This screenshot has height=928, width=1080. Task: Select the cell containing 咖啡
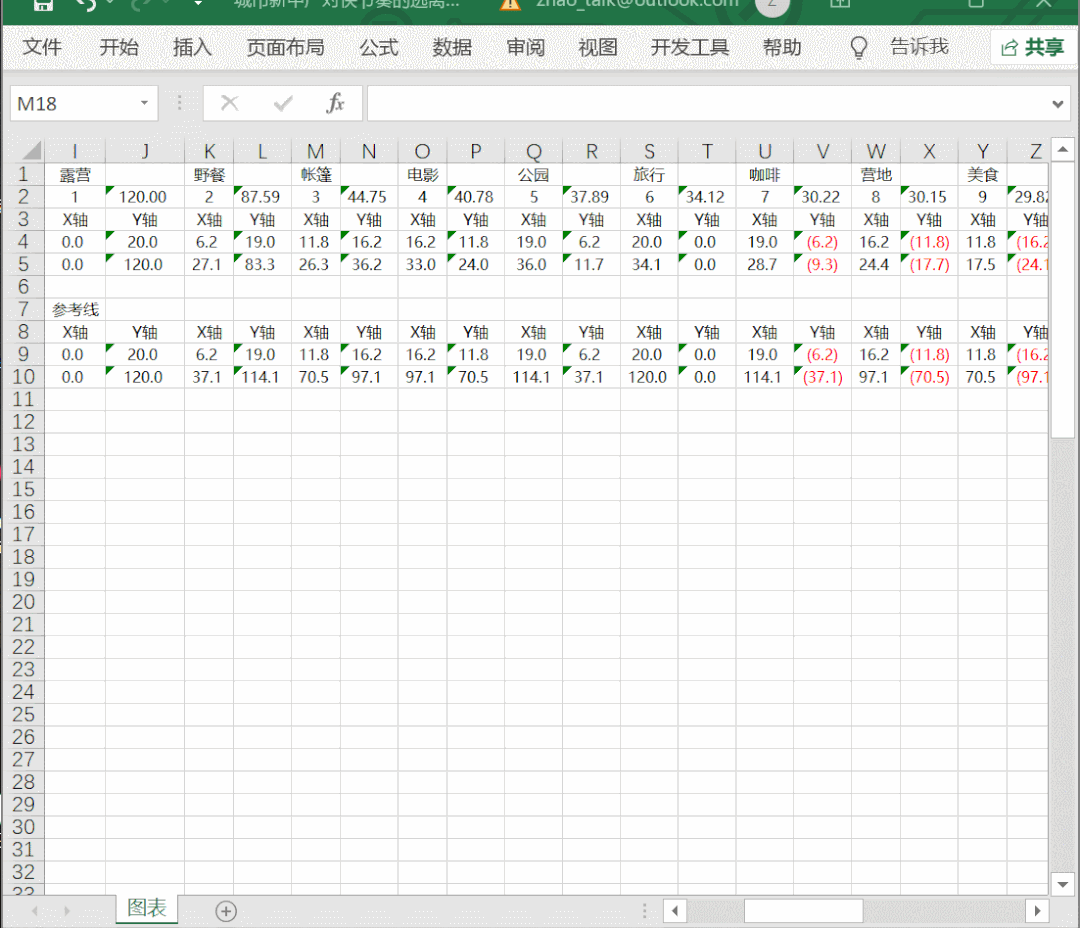point(765,175)
